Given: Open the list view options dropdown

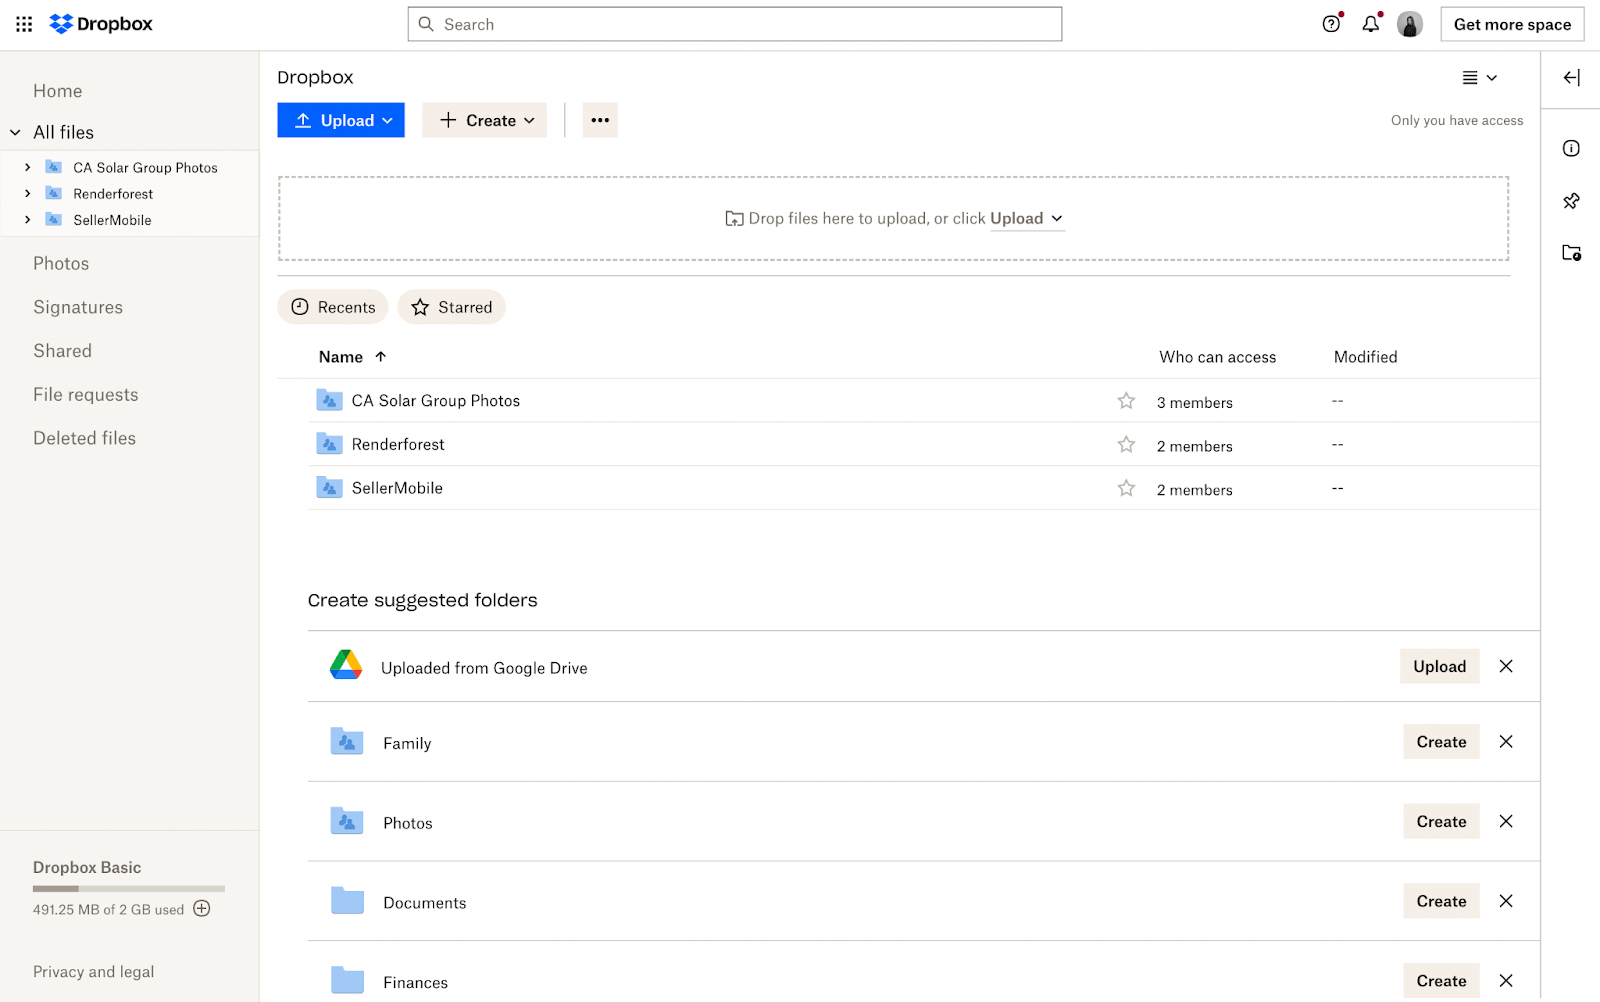Looking at the screenshot, I should click(1480, 78).
